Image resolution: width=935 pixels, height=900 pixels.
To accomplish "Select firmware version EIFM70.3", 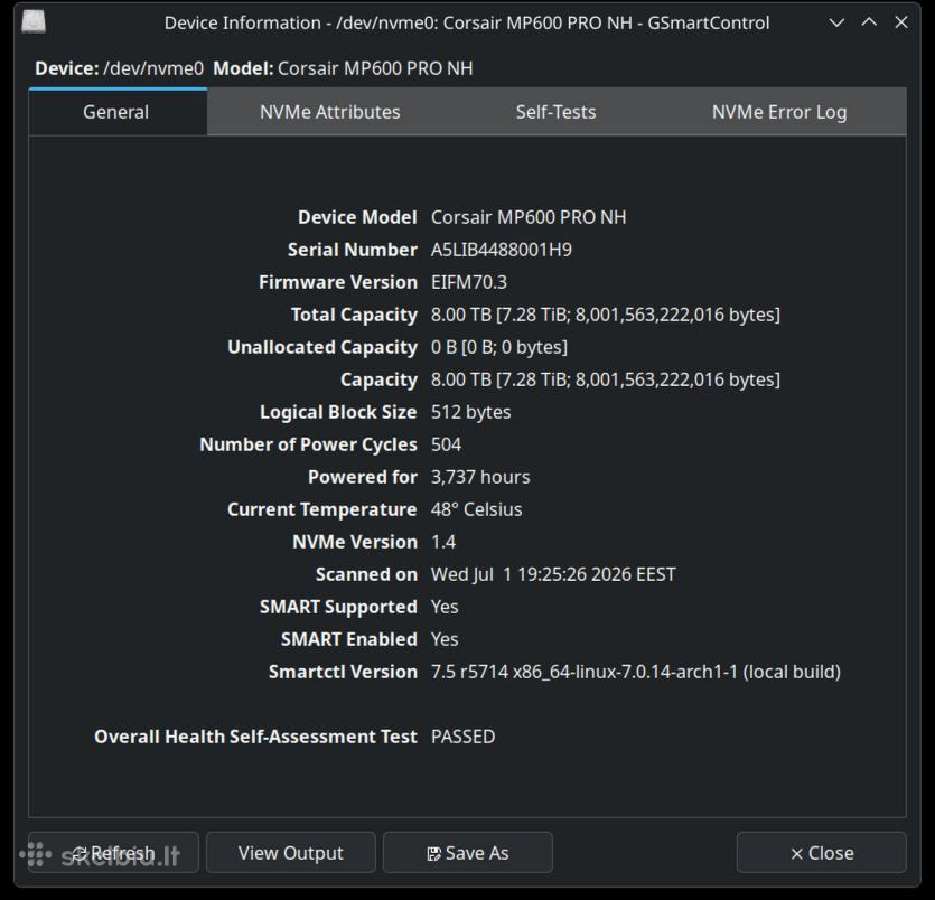I will pyautogui.click(x=469, y=282).
